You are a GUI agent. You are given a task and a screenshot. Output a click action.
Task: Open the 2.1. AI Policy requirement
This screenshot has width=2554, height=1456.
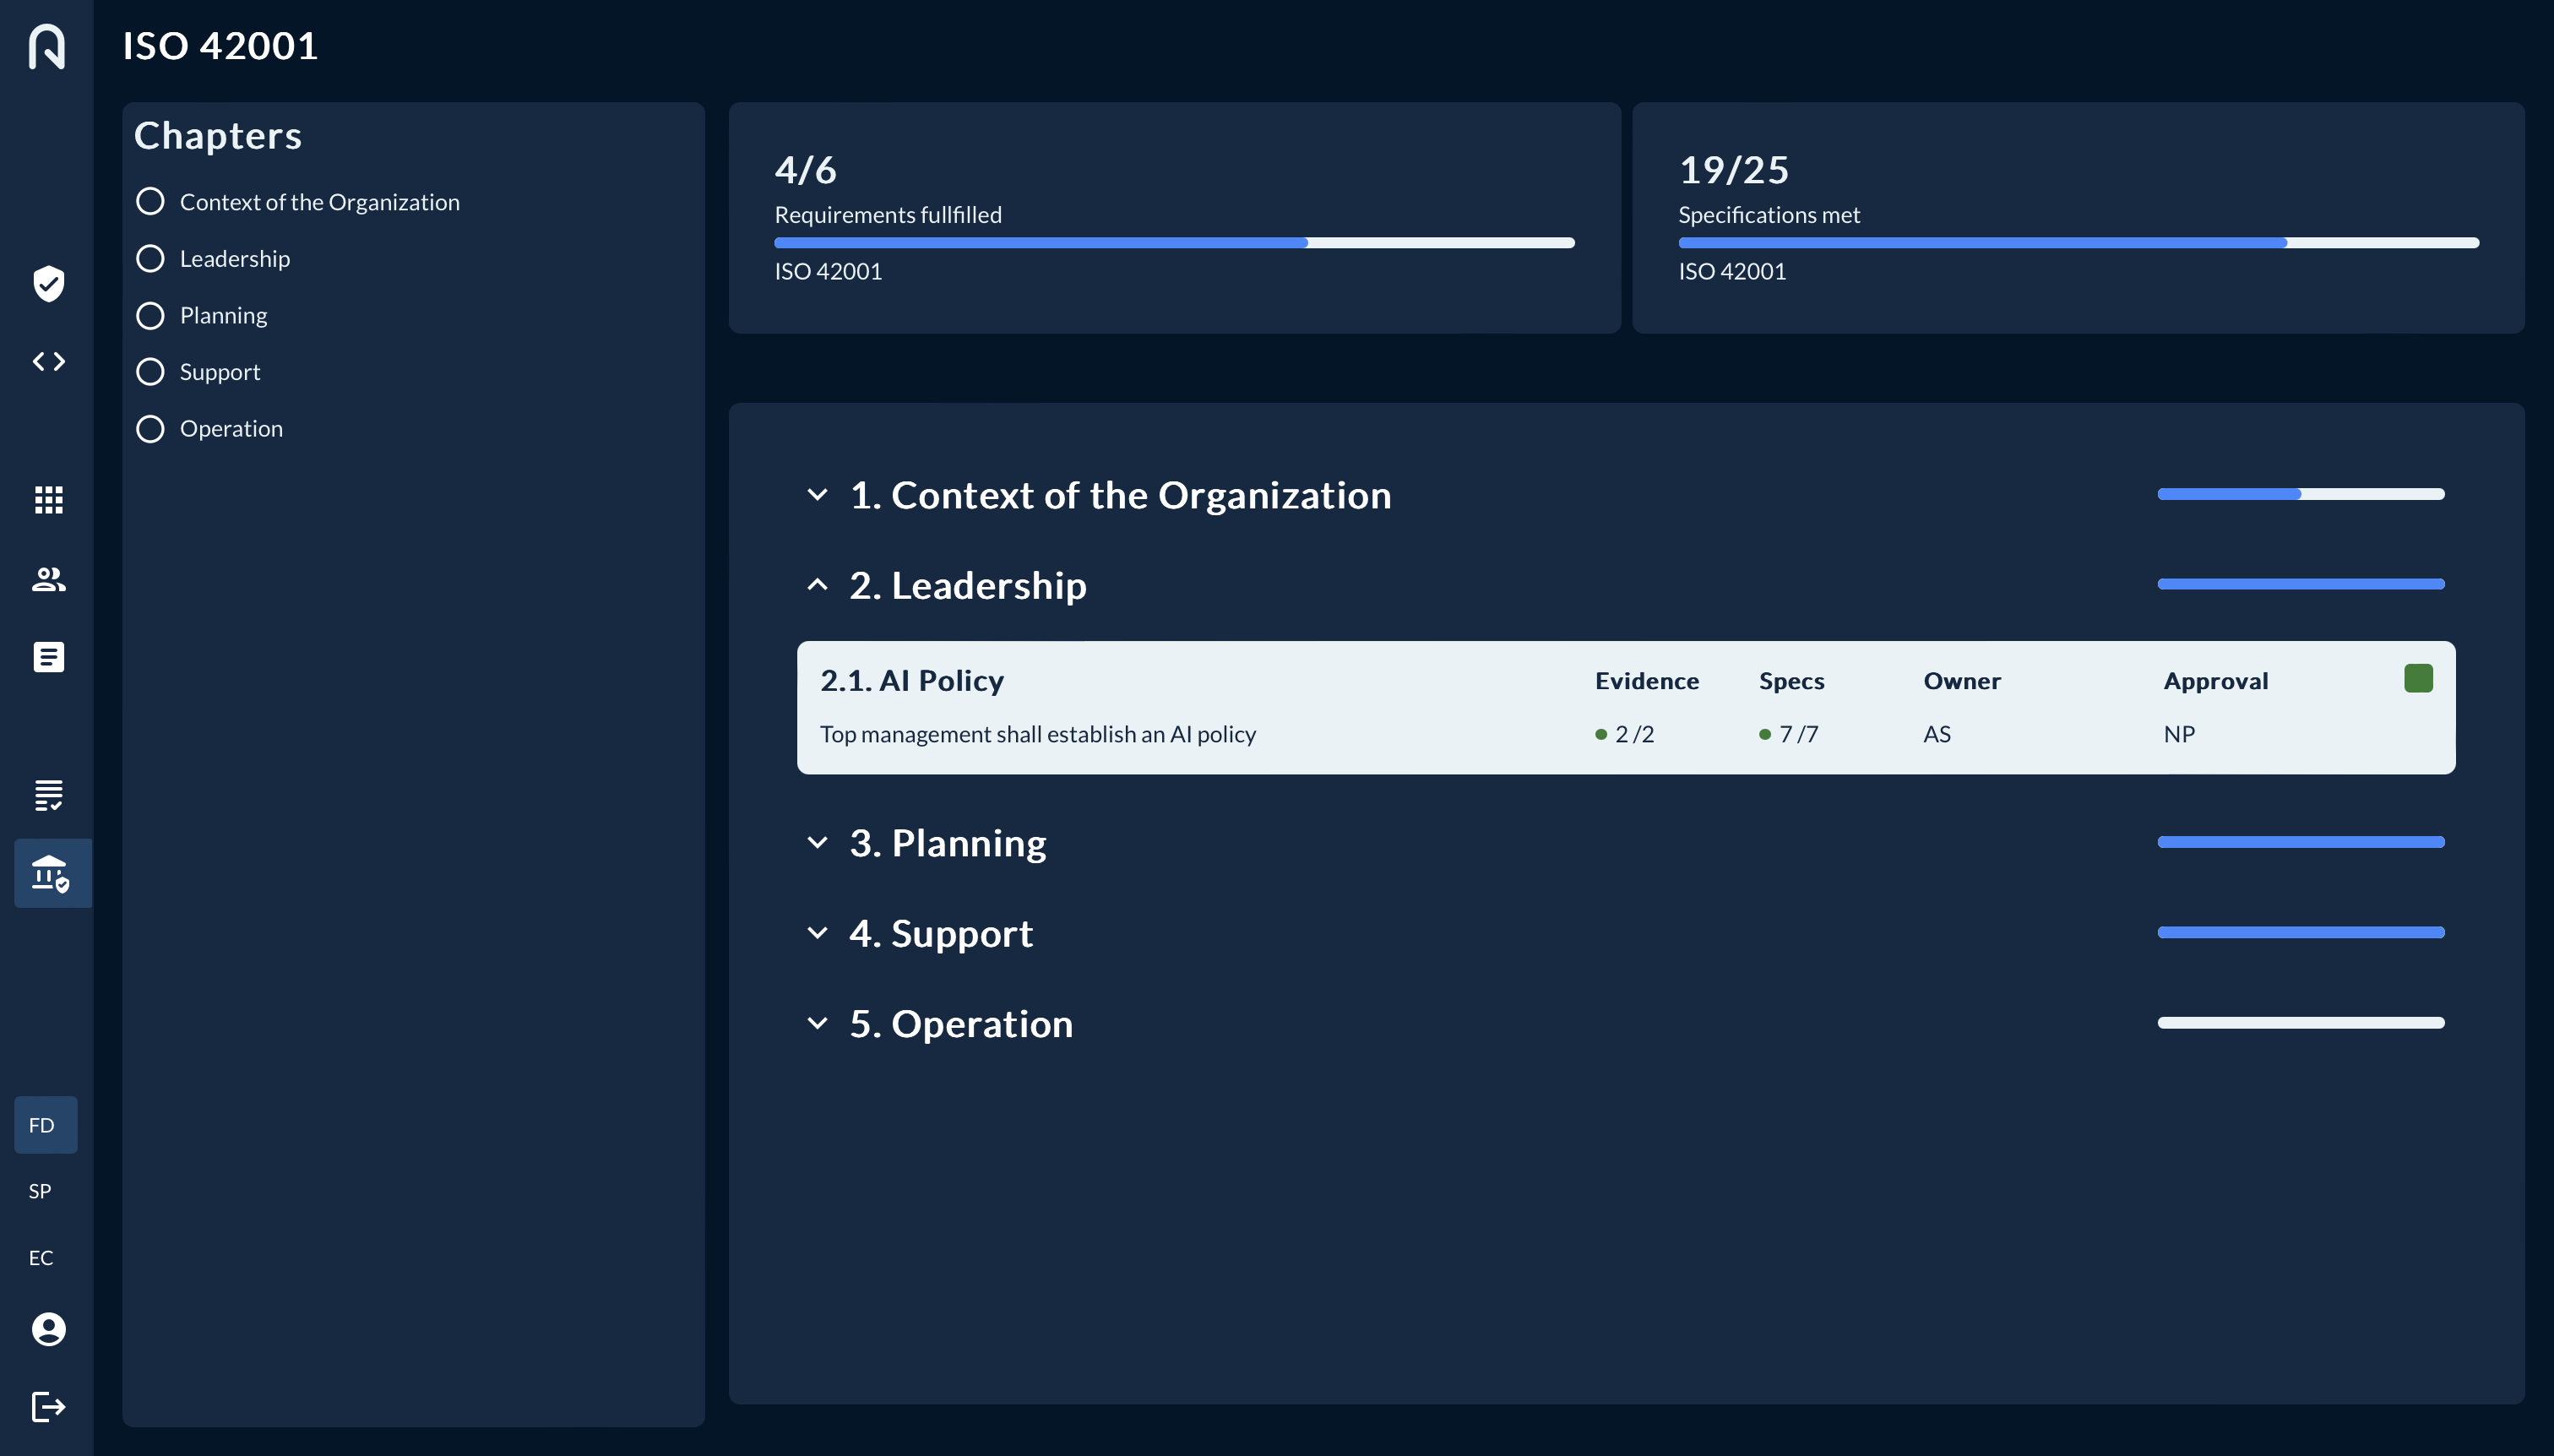[912, 681]
